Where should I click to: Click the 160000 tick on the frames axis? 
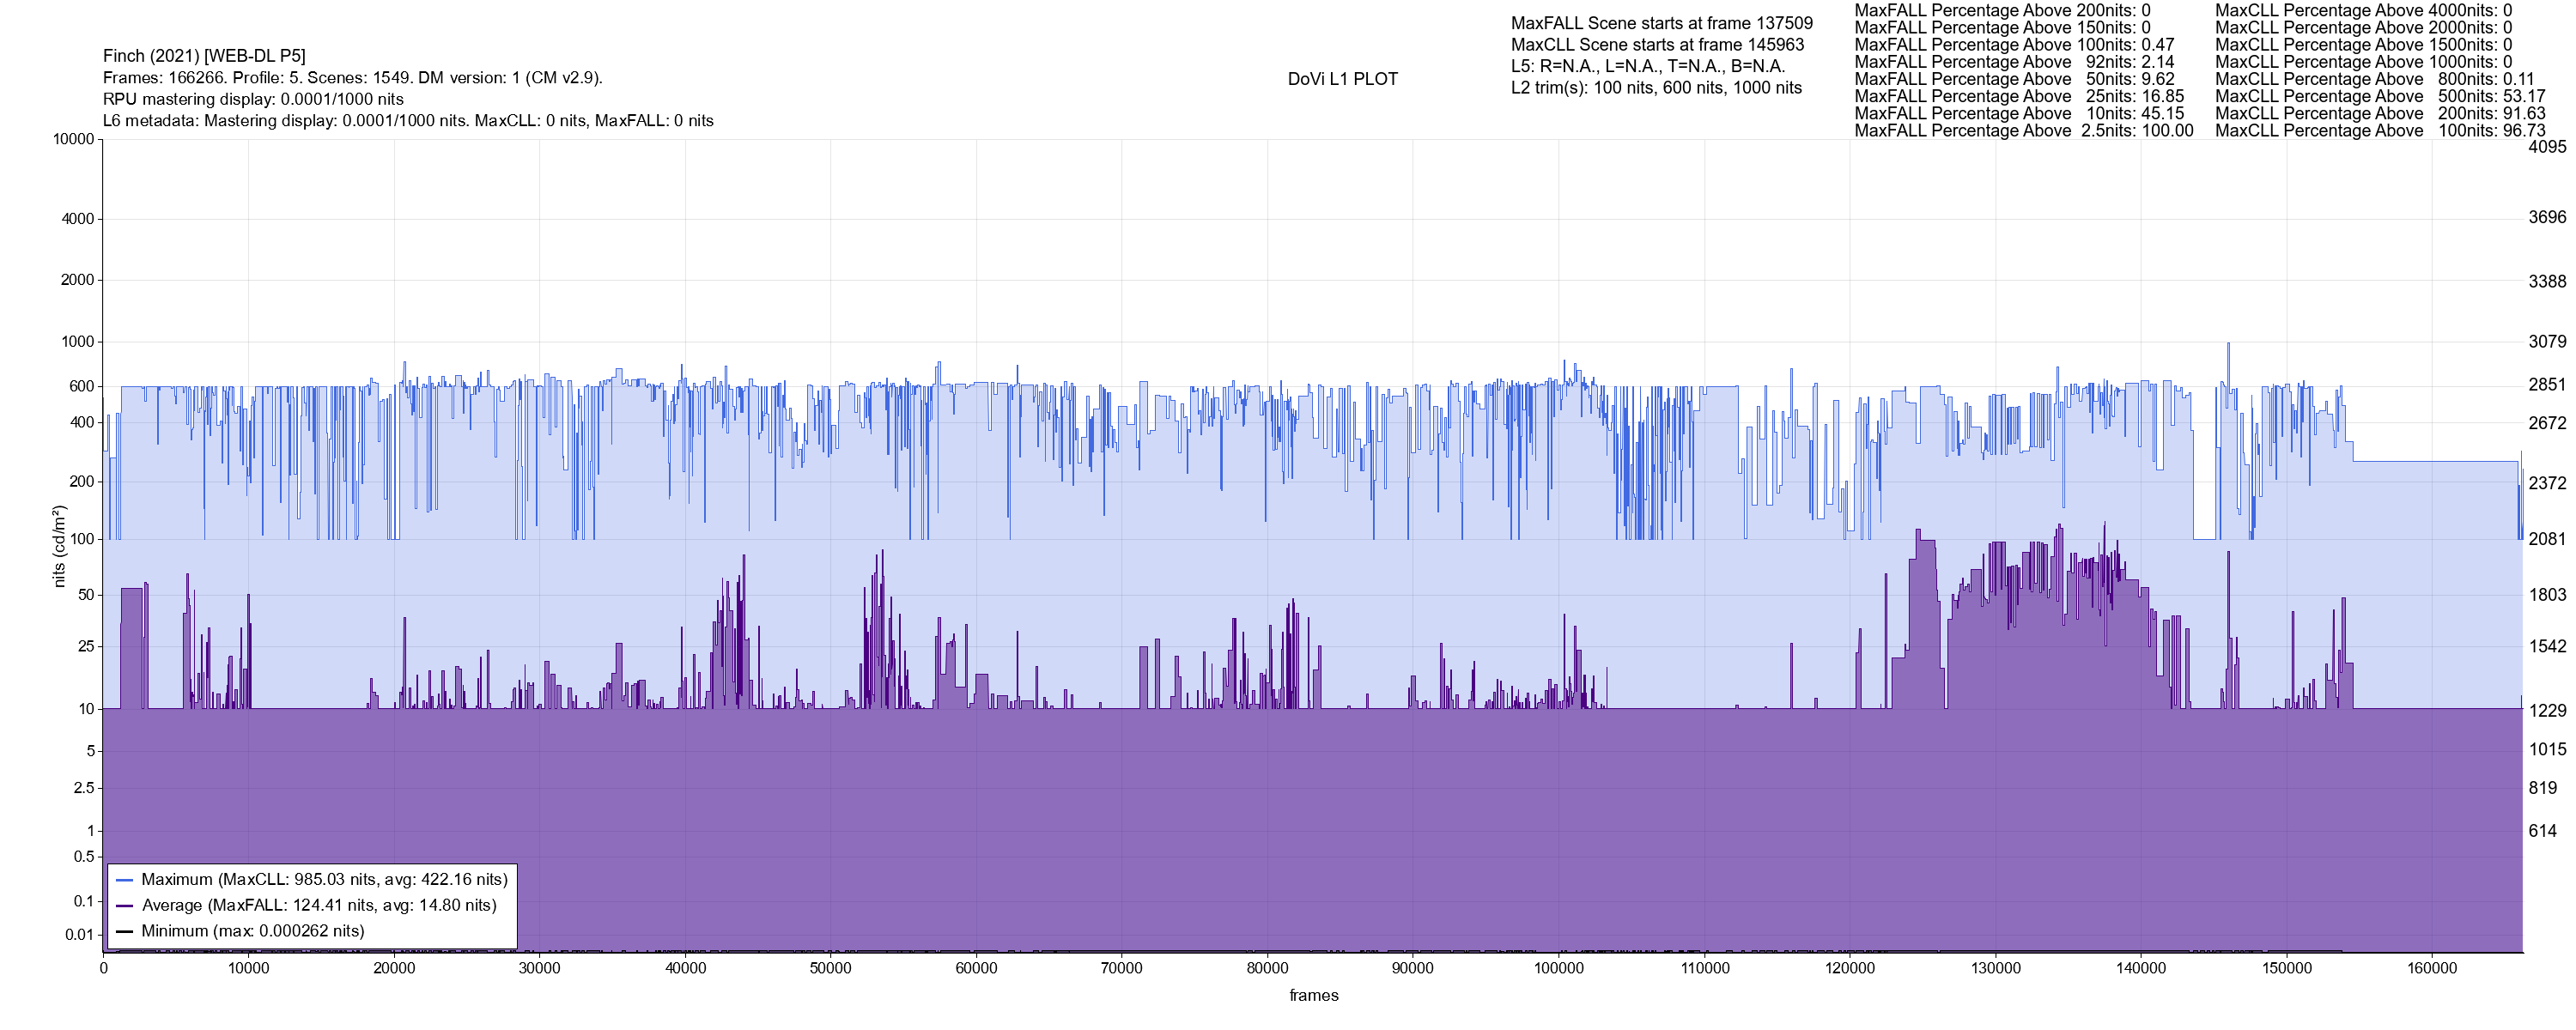[x=2431, y=968]
